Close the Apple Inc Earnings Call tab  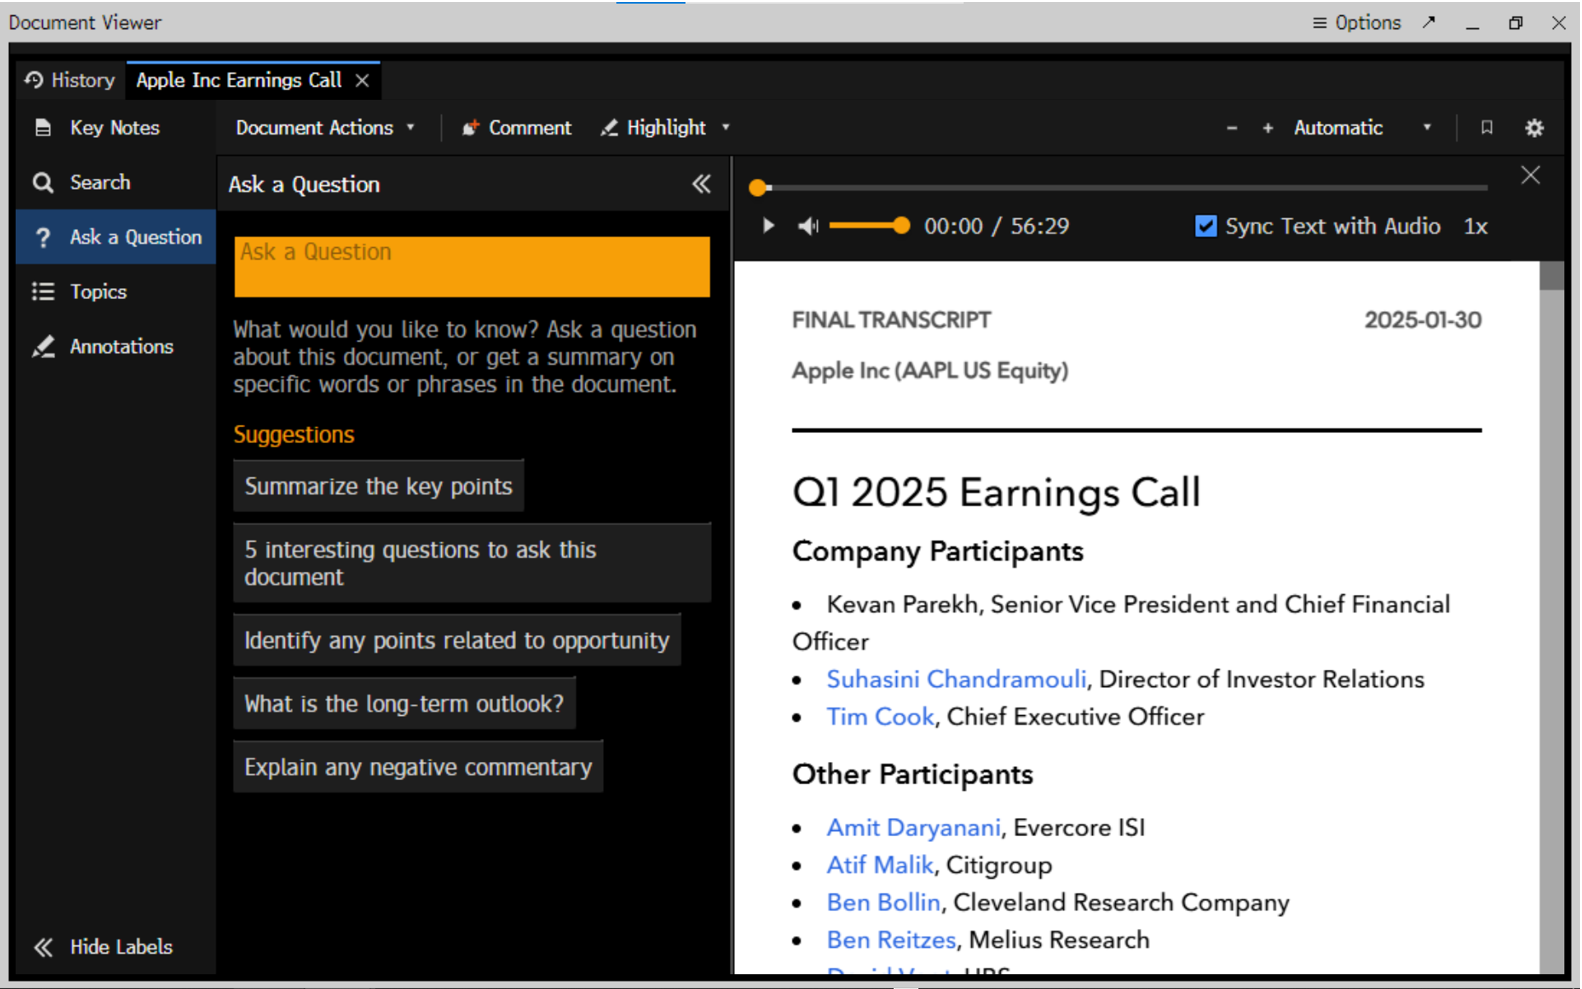click(x=362, y=81)
